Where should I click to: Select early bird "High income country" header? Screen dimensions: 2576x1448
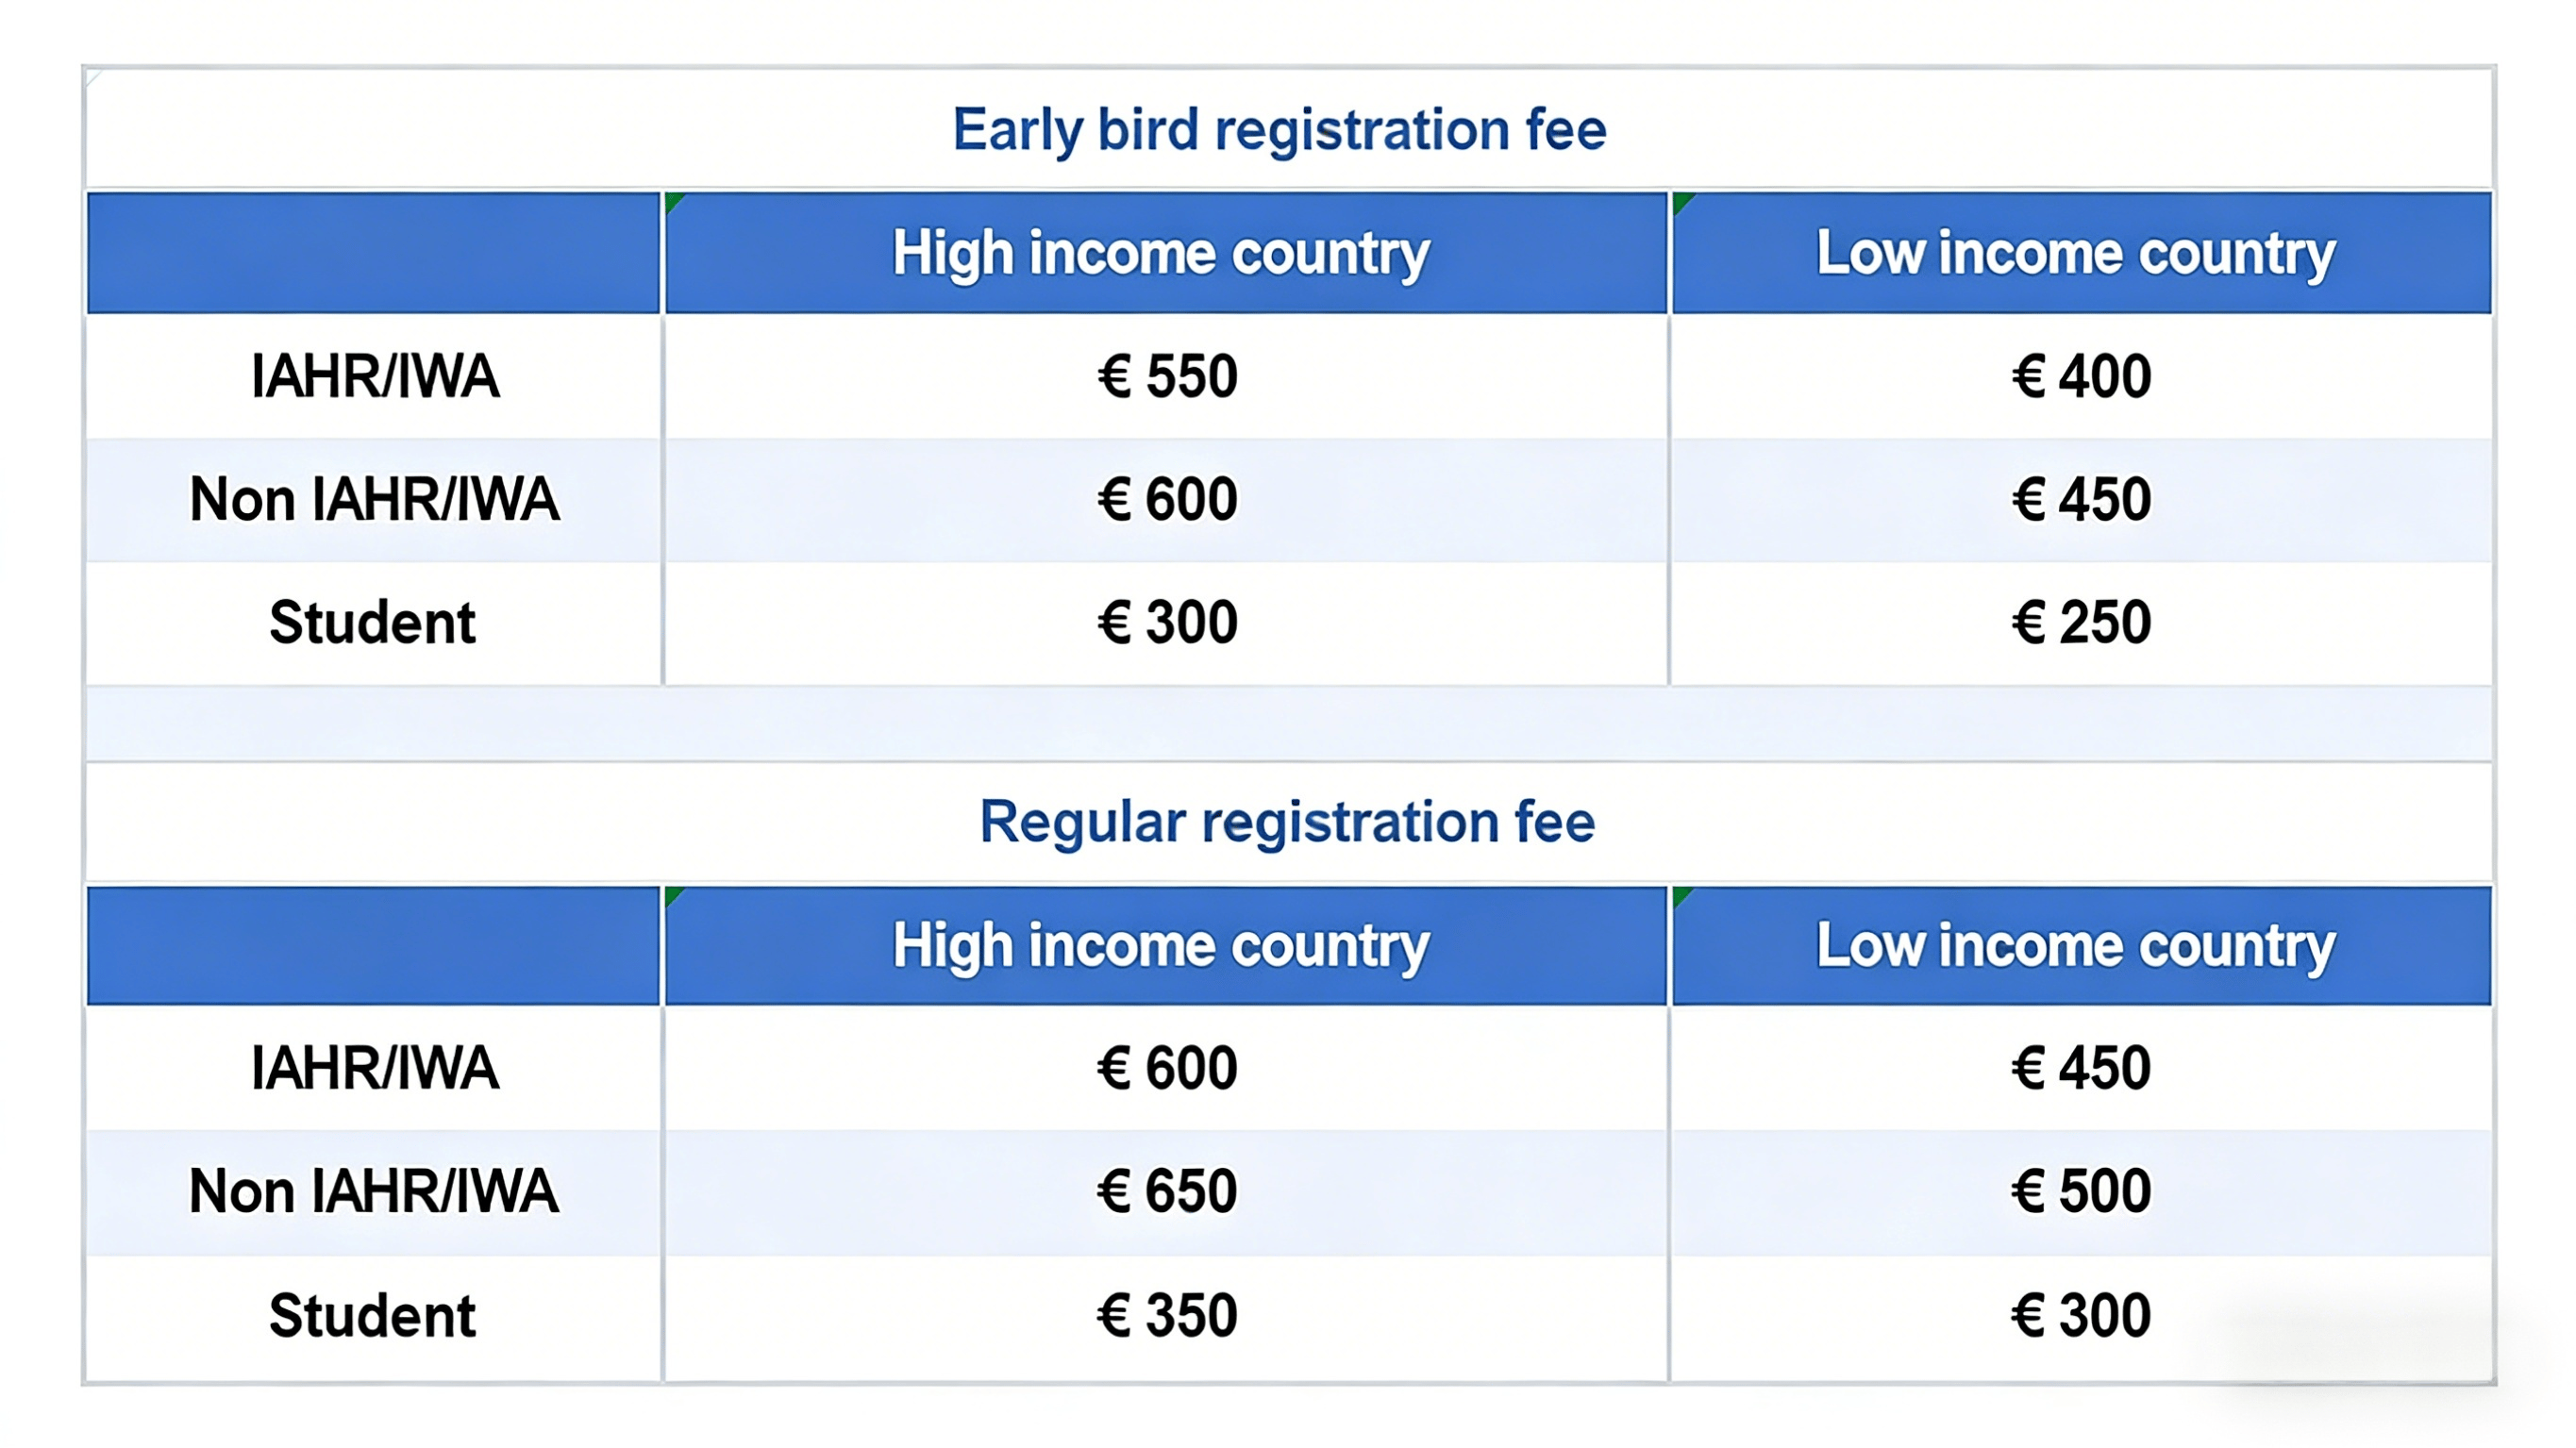1161,253
